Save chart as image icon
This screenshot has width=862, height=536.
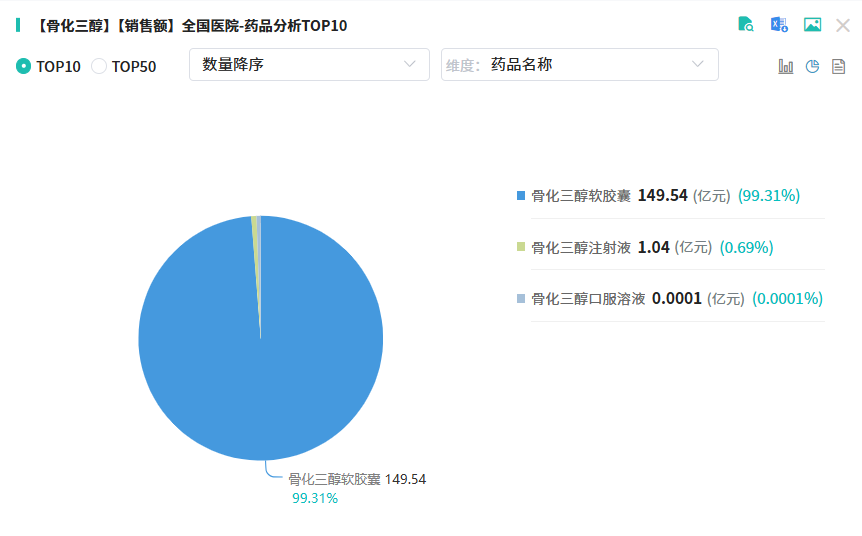click(x=813, y=24)
